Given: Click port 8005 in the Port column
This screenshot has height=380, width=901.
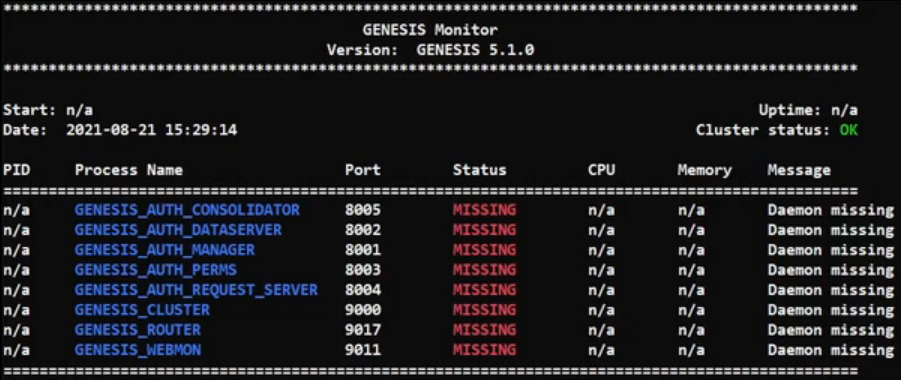Looking at the screenshot, I should tap(363, 210).
